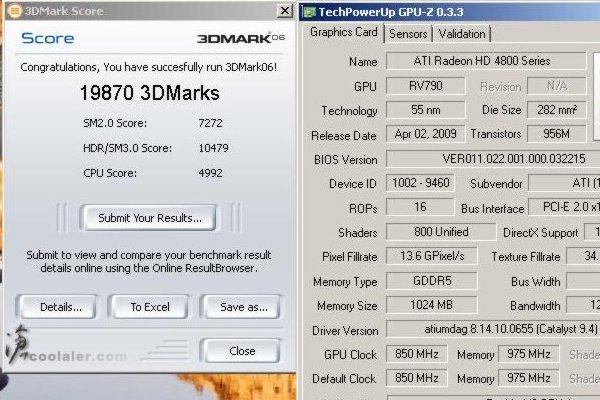Click the Die Size field 282 mm²
The height and width of the screenshot is (400, 600).
[557, 110]
